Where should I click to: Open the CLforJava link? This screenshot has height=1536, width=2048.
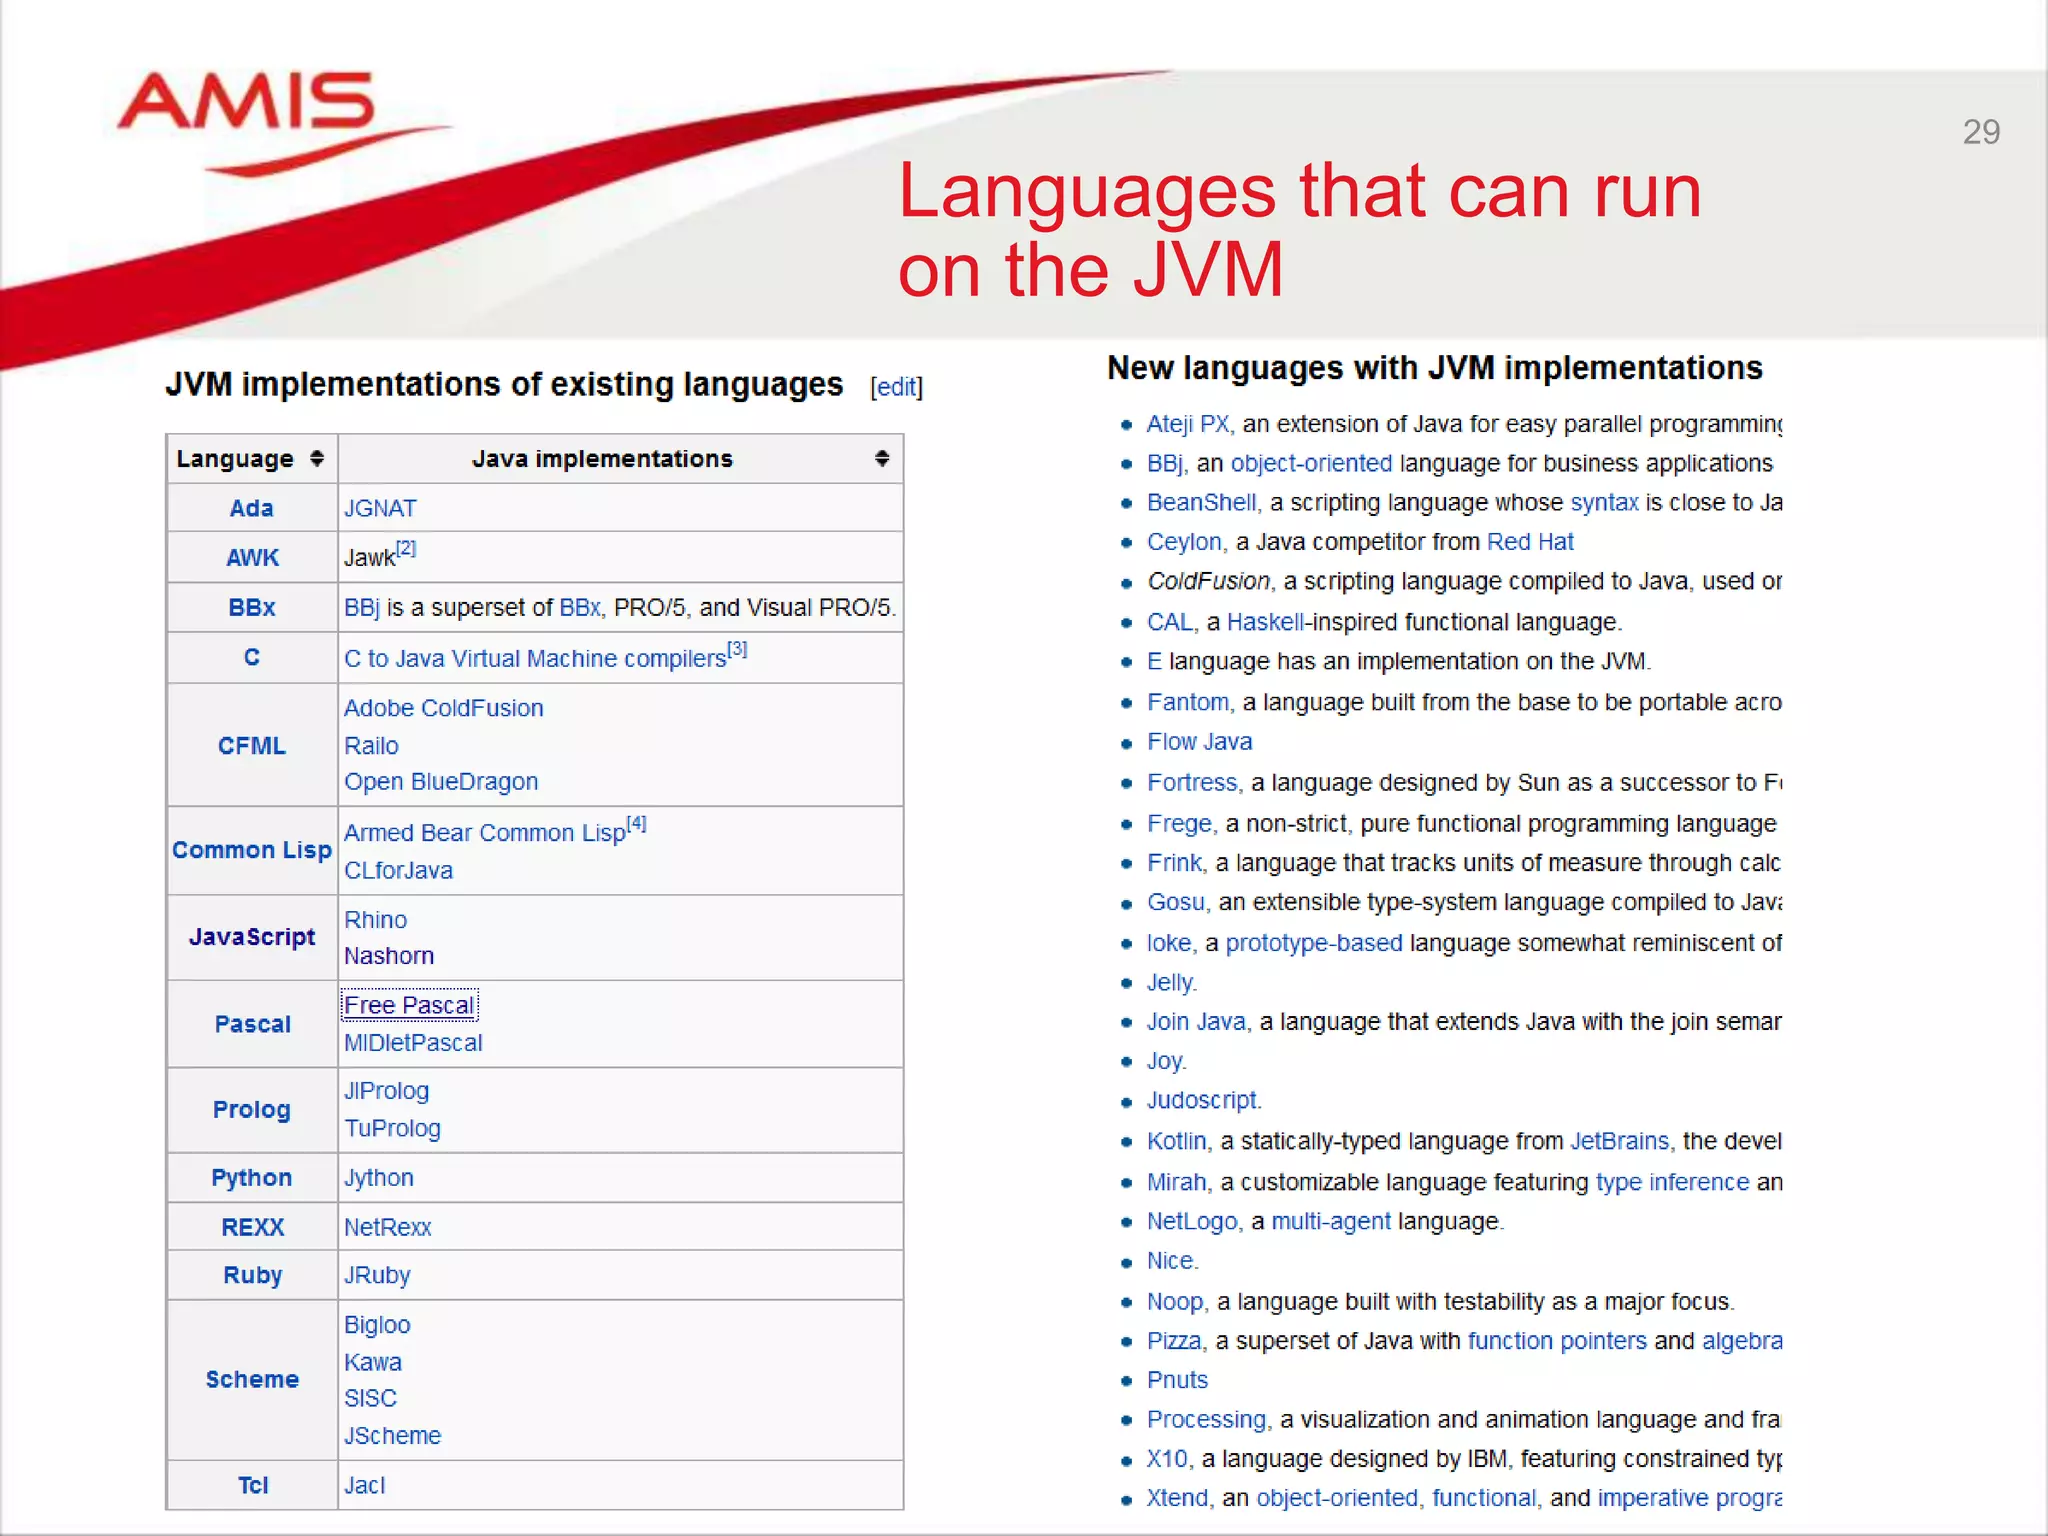[x=398, y=871]
